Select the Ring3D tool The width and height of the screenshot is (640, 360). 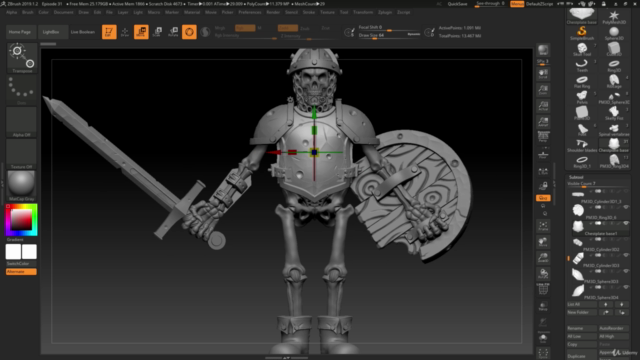pos(614,65)
